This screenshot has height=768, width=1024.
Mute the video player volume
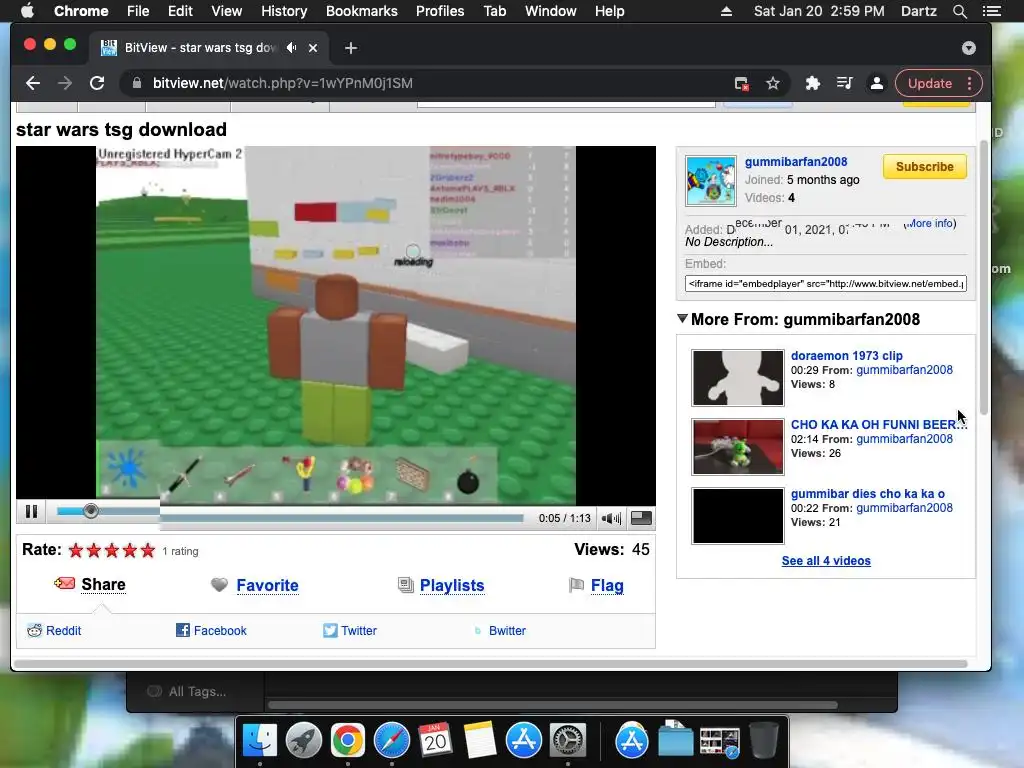611,519
